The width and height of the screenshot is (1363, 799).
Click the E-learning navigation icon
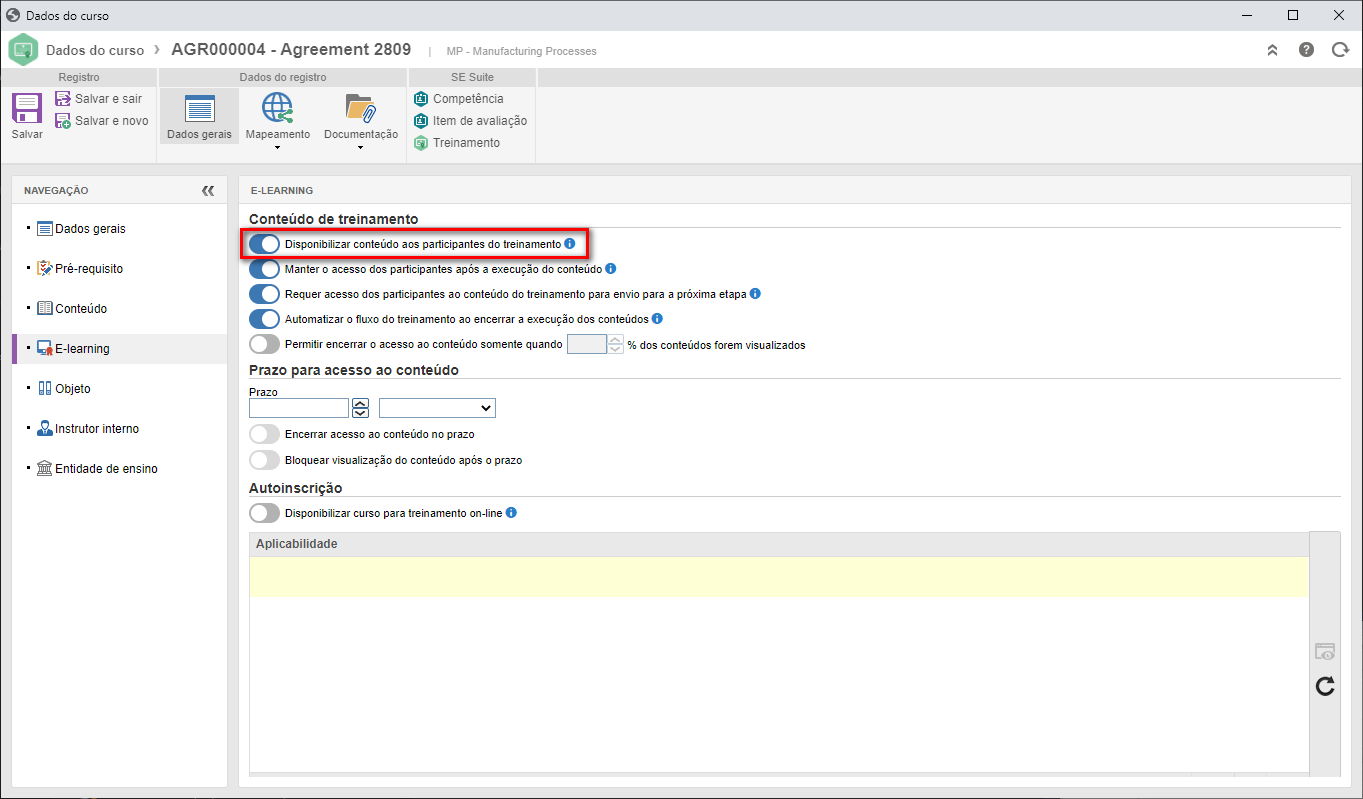click(44, 349)
